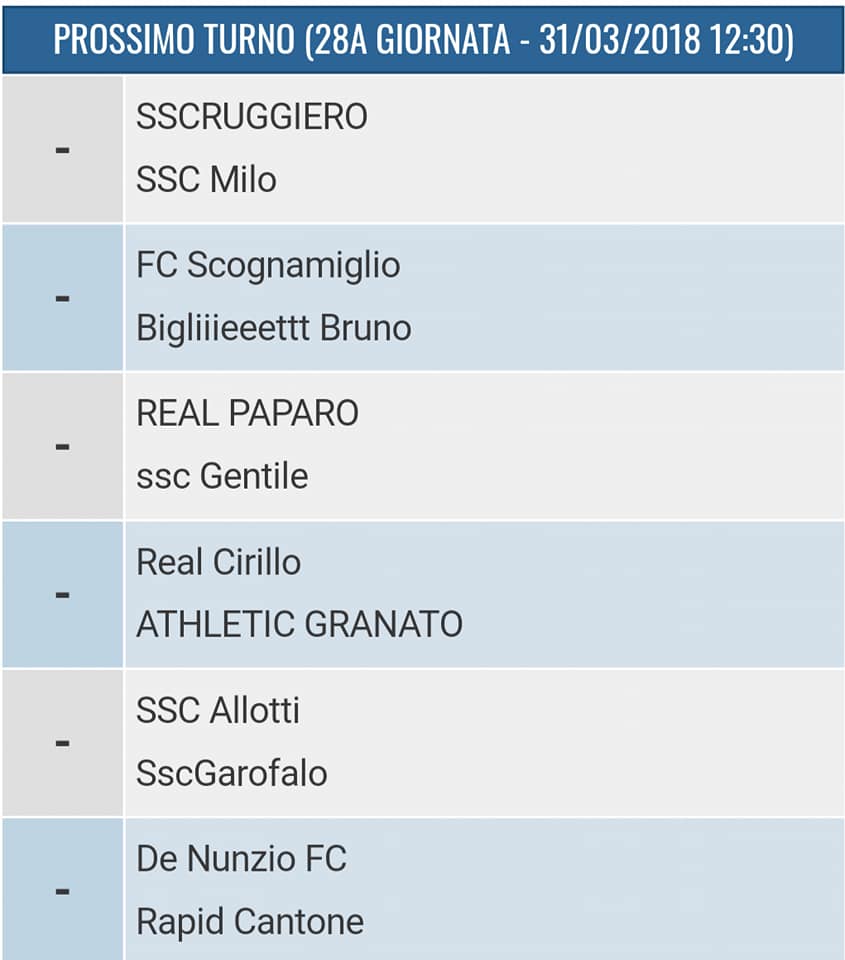Open the REAL PAPARO team
This screenshot has height=960, width=845.
[x=247, y=413]
